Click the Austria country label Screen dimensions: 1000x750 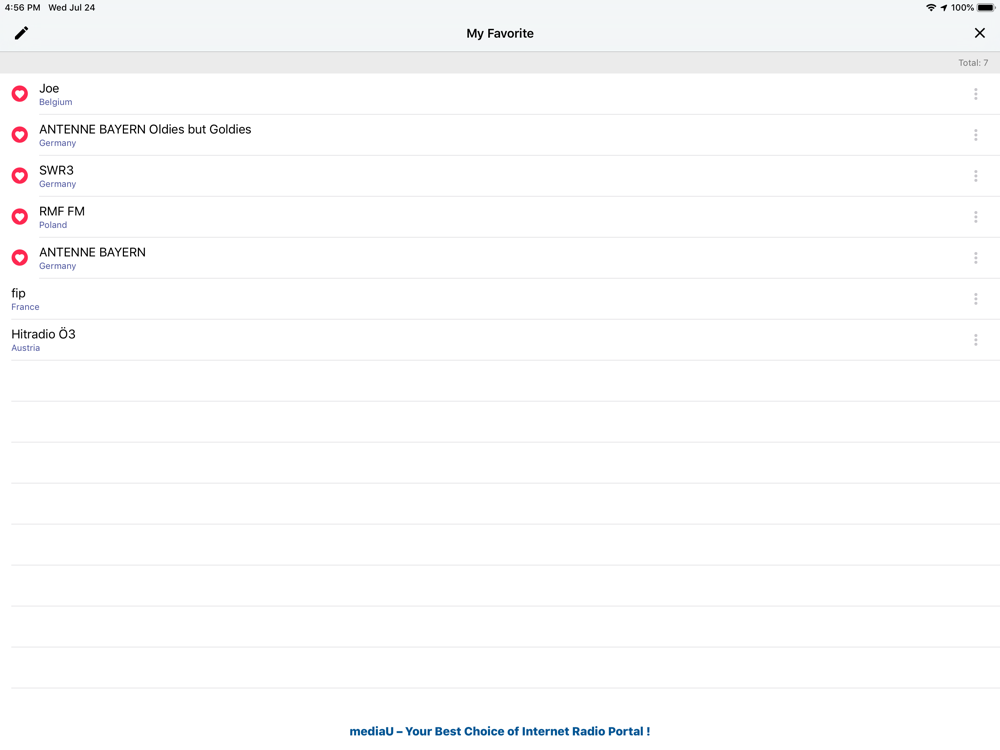[26, 348]
